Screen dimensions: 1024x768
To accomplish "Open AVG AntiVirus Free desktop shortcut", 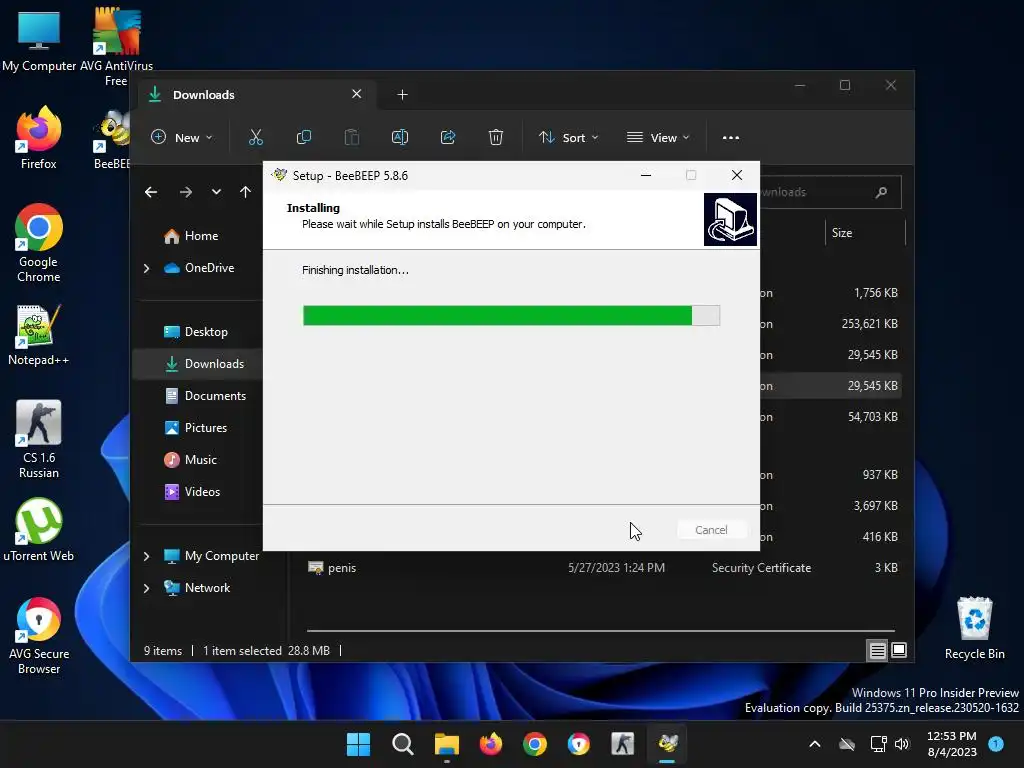I will click(116, 47).
